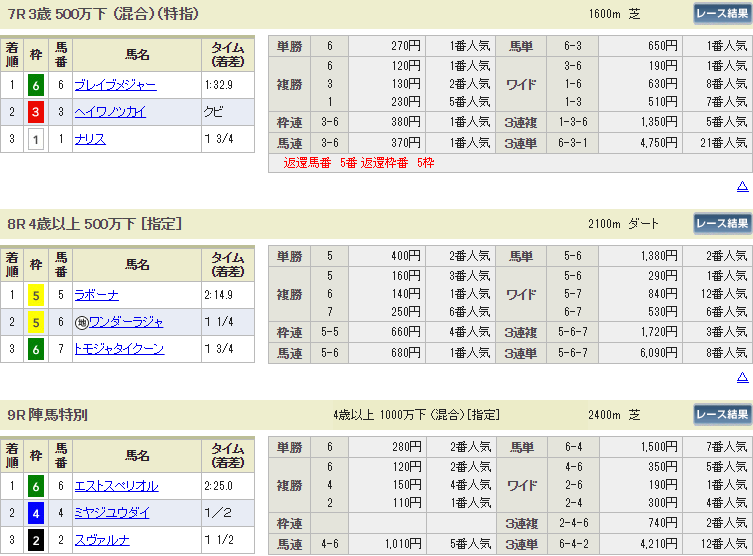Open horse link ブレイブメジャー
The width and height of the screenshot is (753, 556).
tap(115, 85)
